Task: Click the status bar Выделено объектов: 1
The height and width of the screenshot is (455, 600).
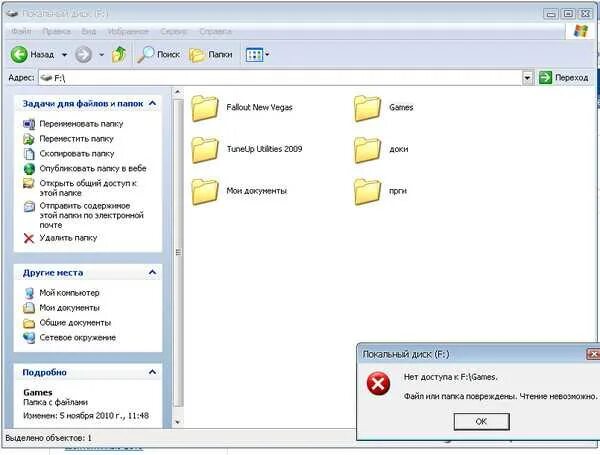Action: point(49,438)
